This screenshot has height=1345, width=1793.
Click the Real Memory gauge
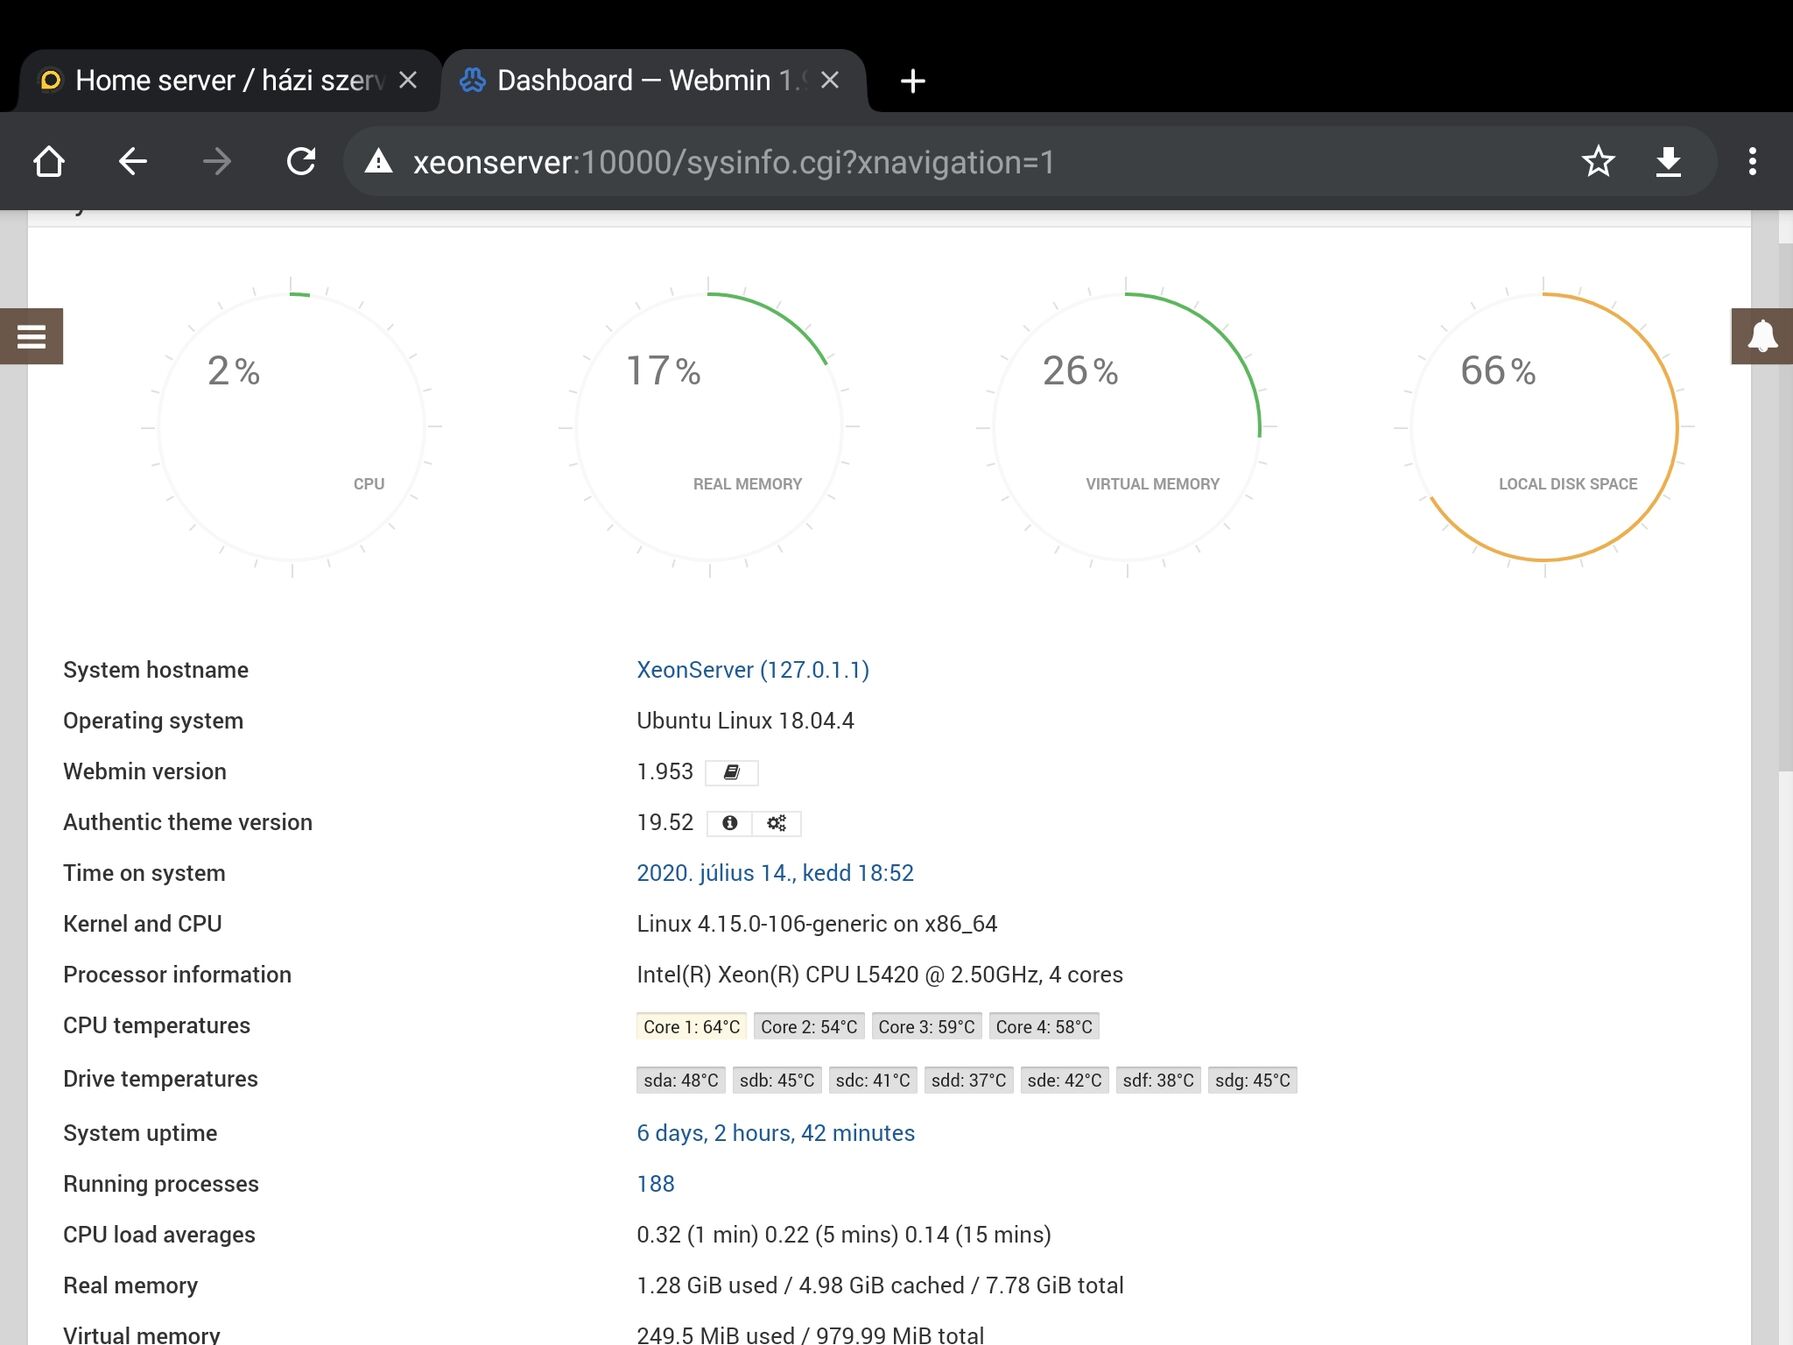(709, 427)
